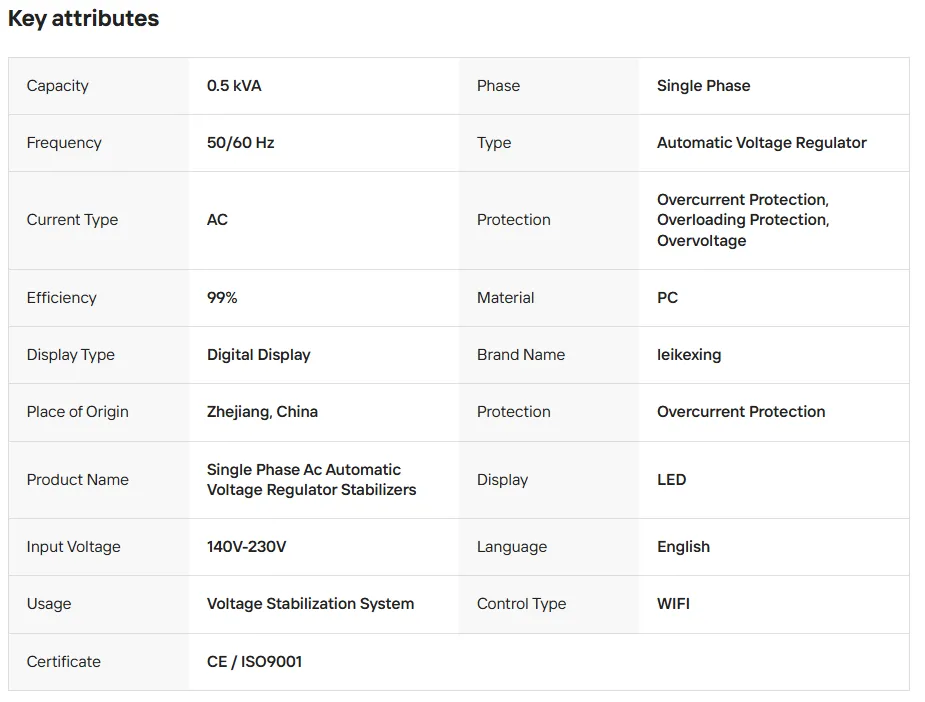The height and width of the screenshot is (702, 925).
Task: Select the "99%" efficiency value
Action: point(222,298)
